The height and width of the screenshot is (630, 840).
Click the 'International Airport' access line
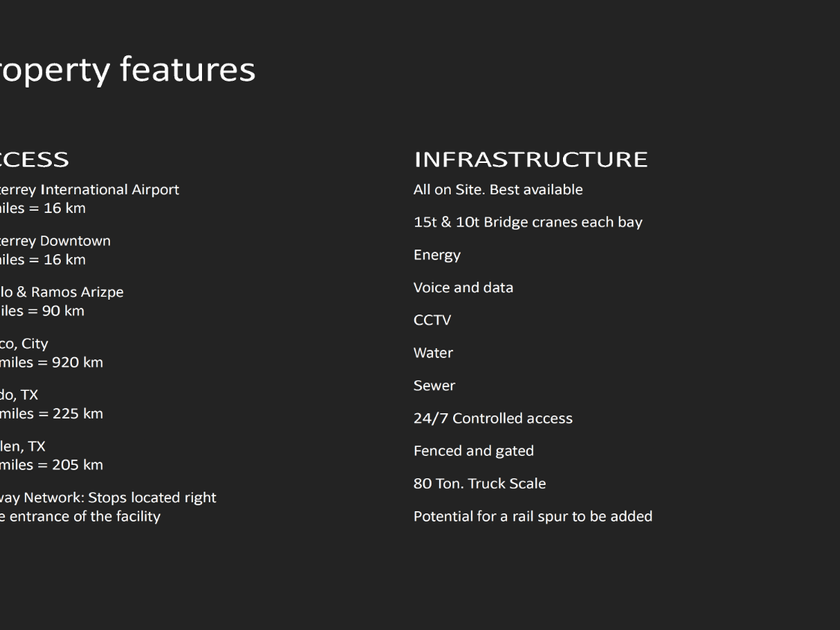pyautogui.click(x=90, y=190)
